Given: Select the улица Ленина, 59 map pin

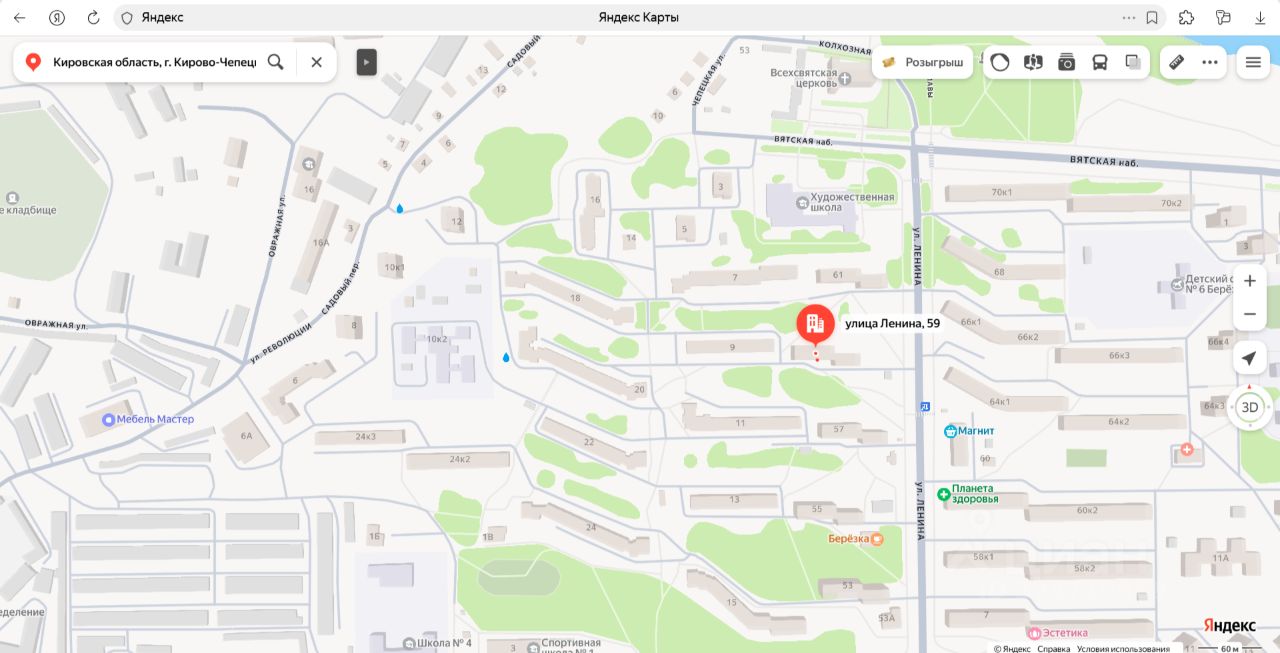Looking at the screenshot, I should [815, 325].
